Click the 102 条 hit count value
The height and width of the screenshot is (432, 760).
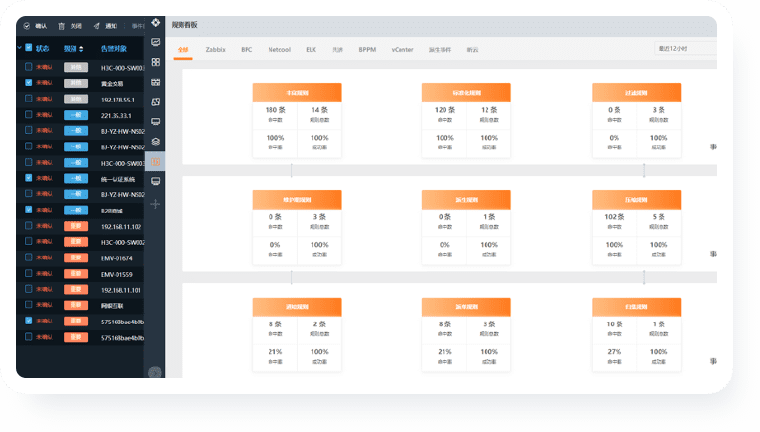[614, 217]
